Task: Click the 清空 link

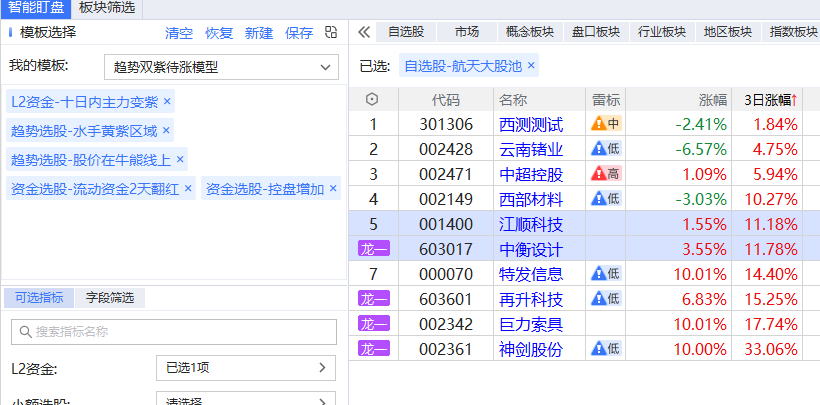Action: (179, 33)
